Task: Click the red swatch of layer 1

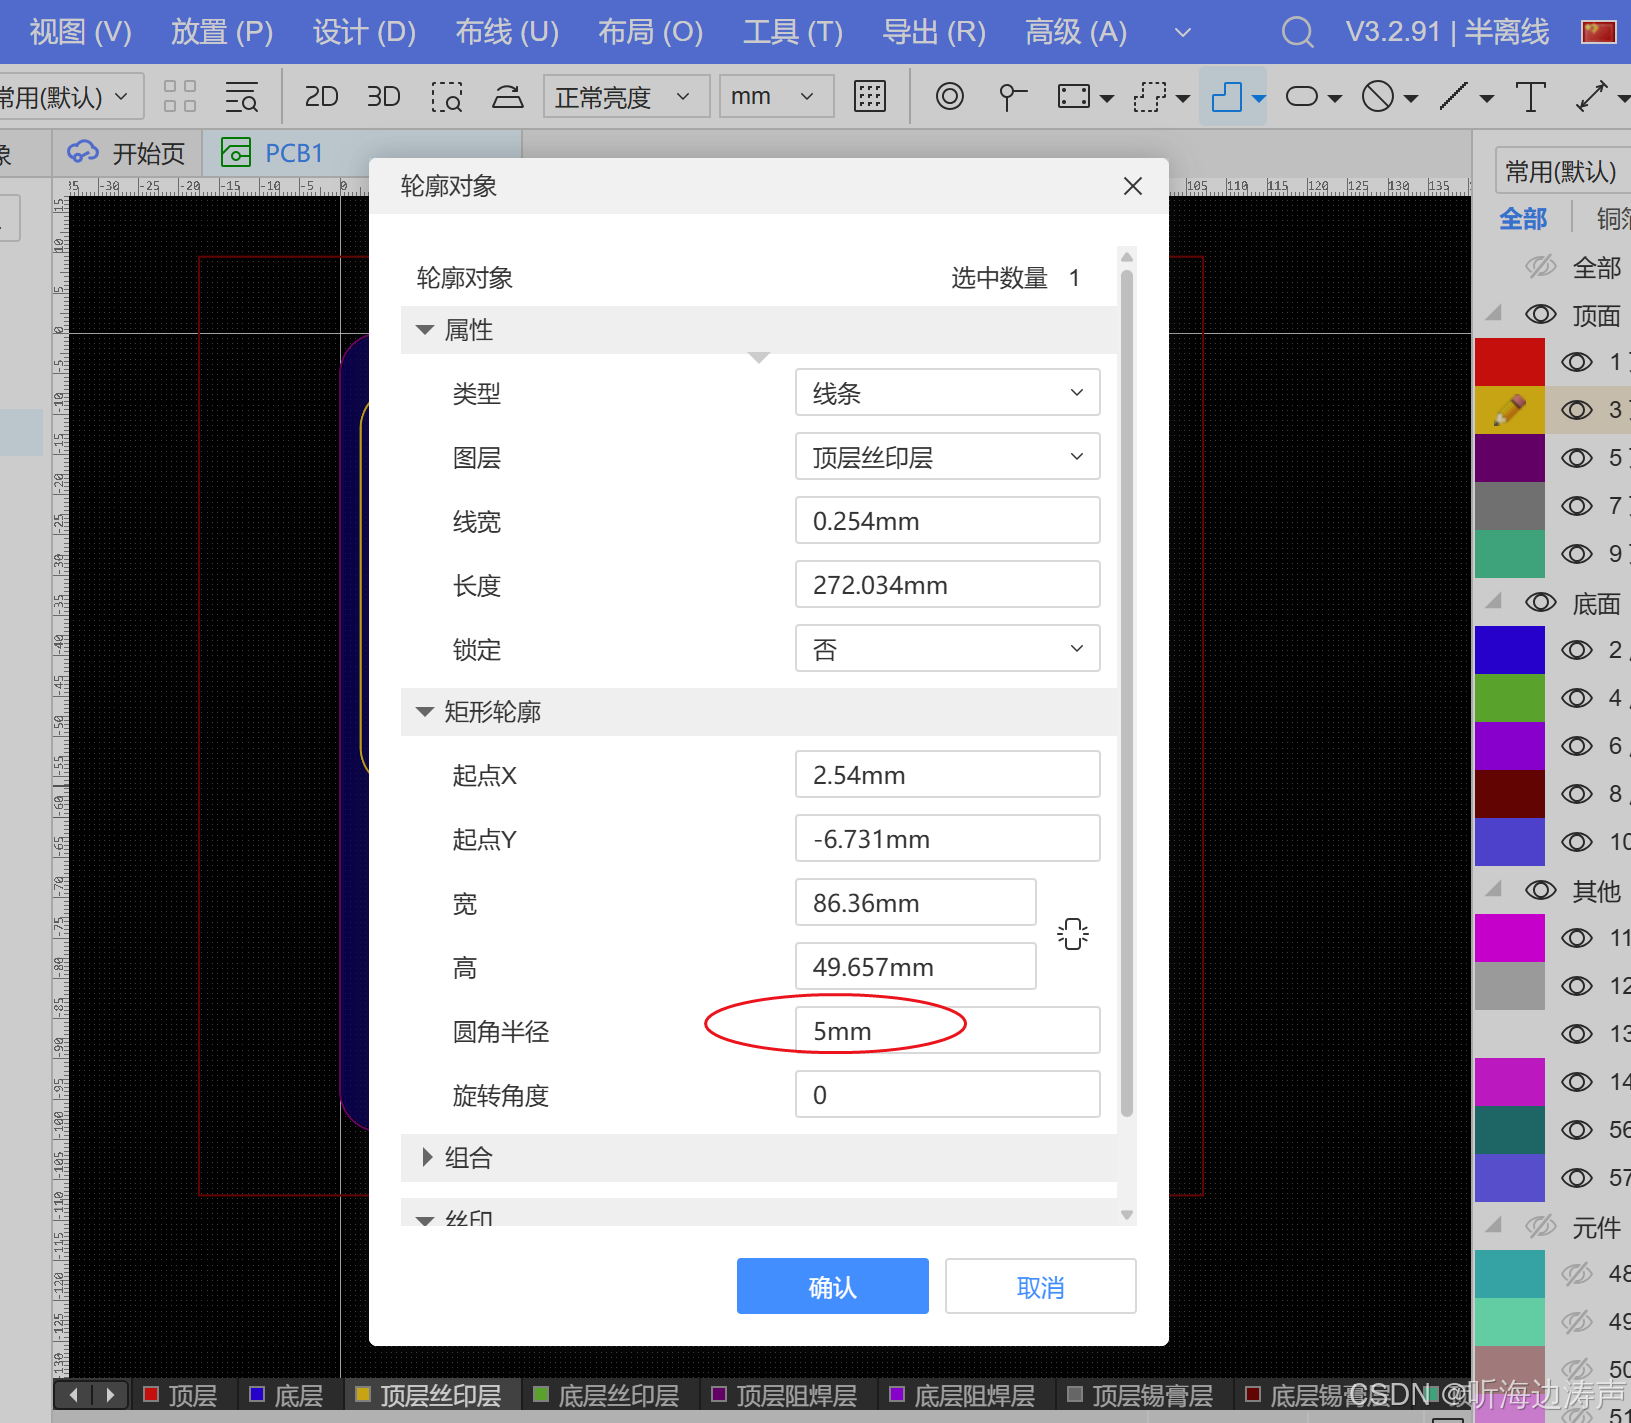Action: coord(1510,362)
